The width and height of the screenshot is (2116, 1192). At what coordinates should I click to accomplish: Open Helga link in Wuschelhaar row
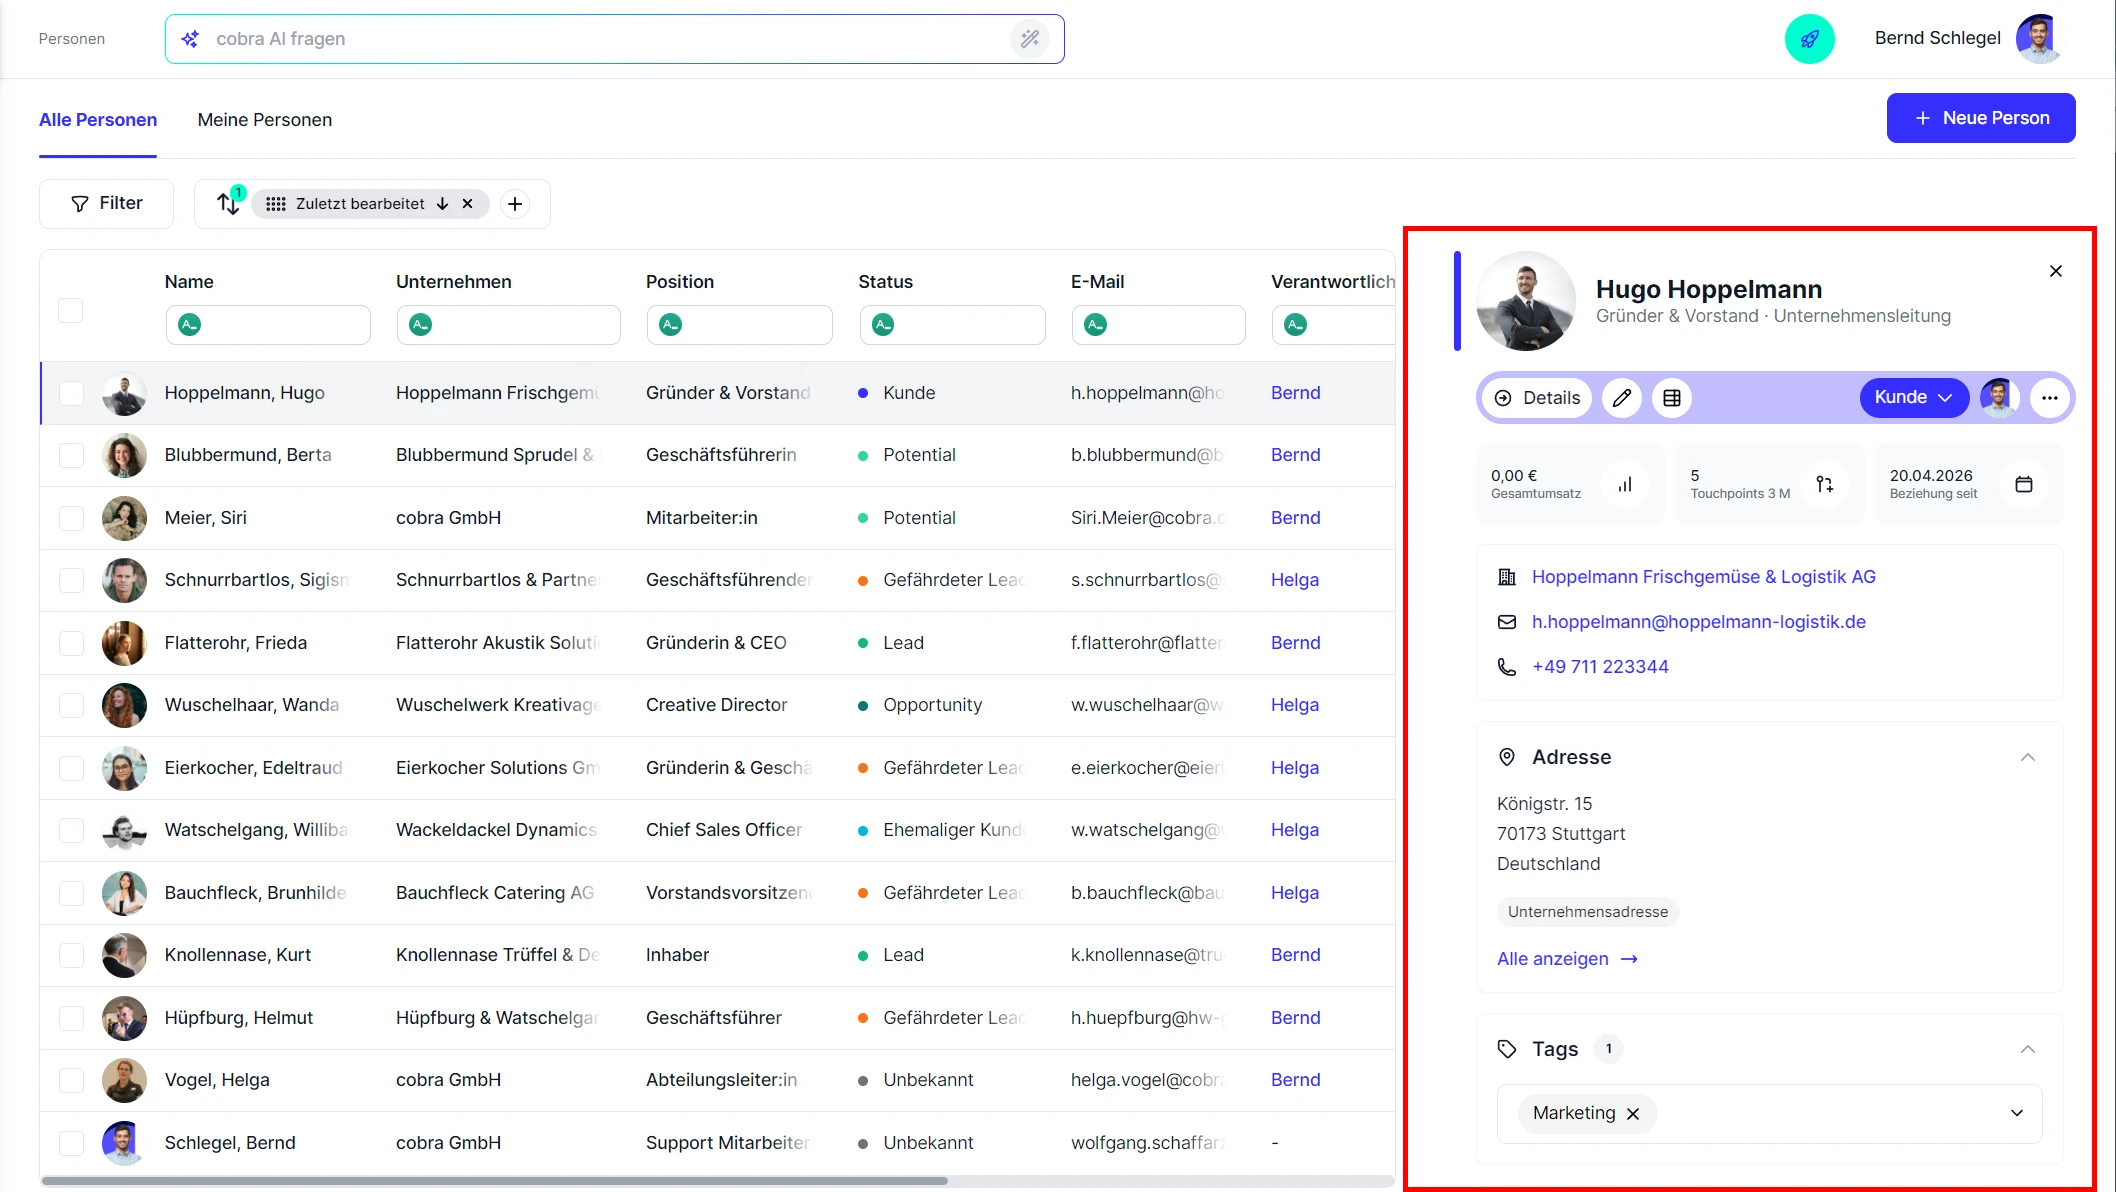point(1295,705)
